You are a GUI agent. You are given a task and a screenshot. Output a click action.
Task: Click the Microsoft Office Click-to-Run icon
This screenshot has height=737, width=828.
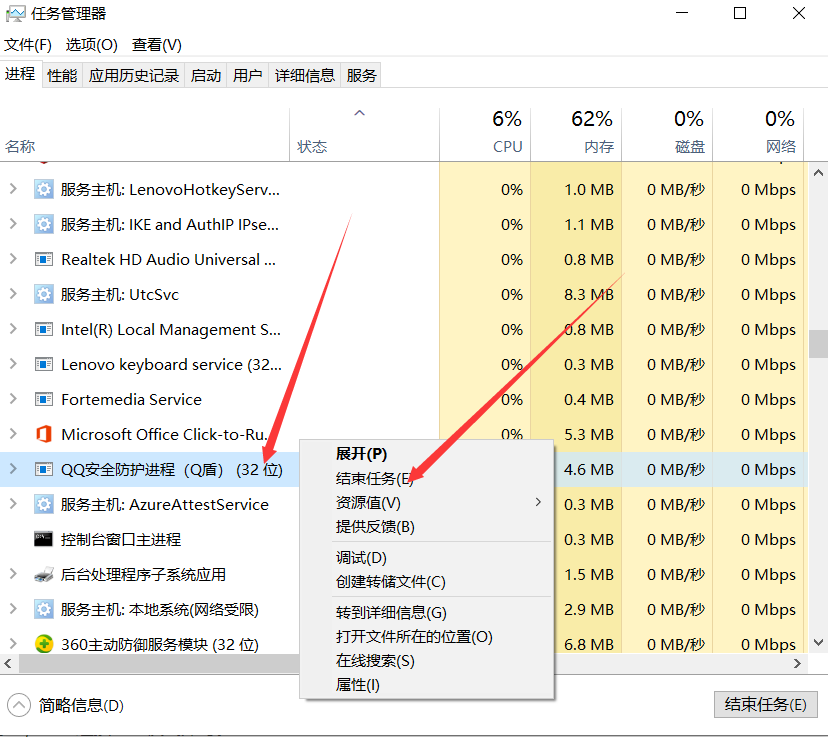point(44,434)
